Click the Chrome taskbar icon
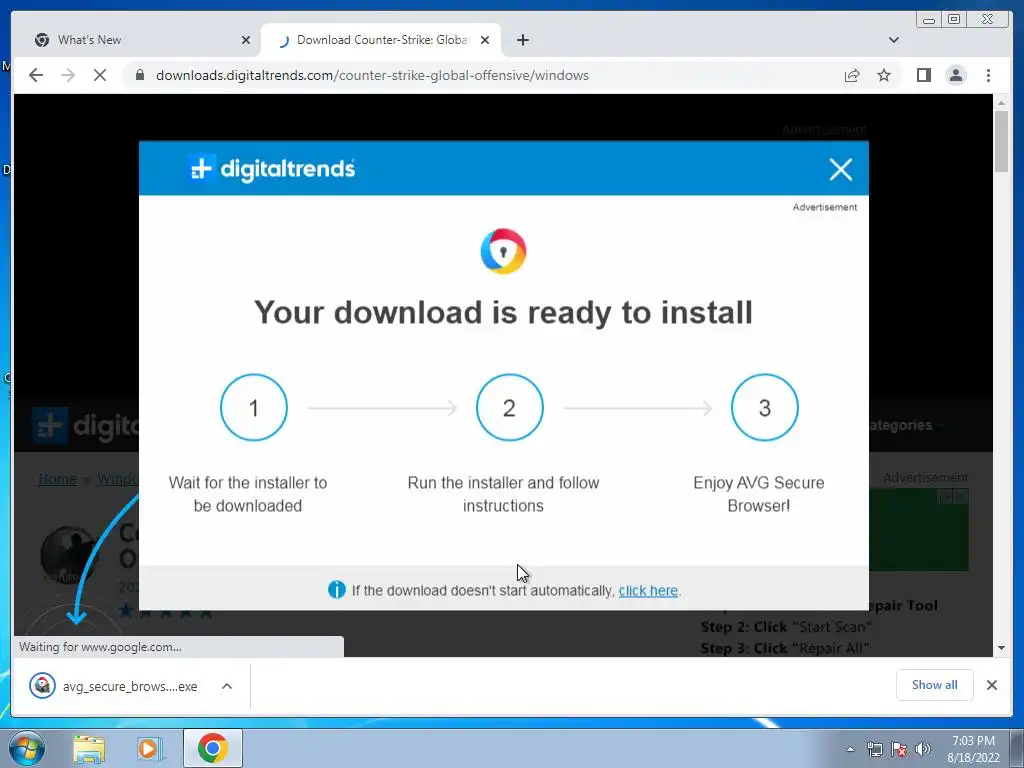The image size is (1024, 768). 212,748
